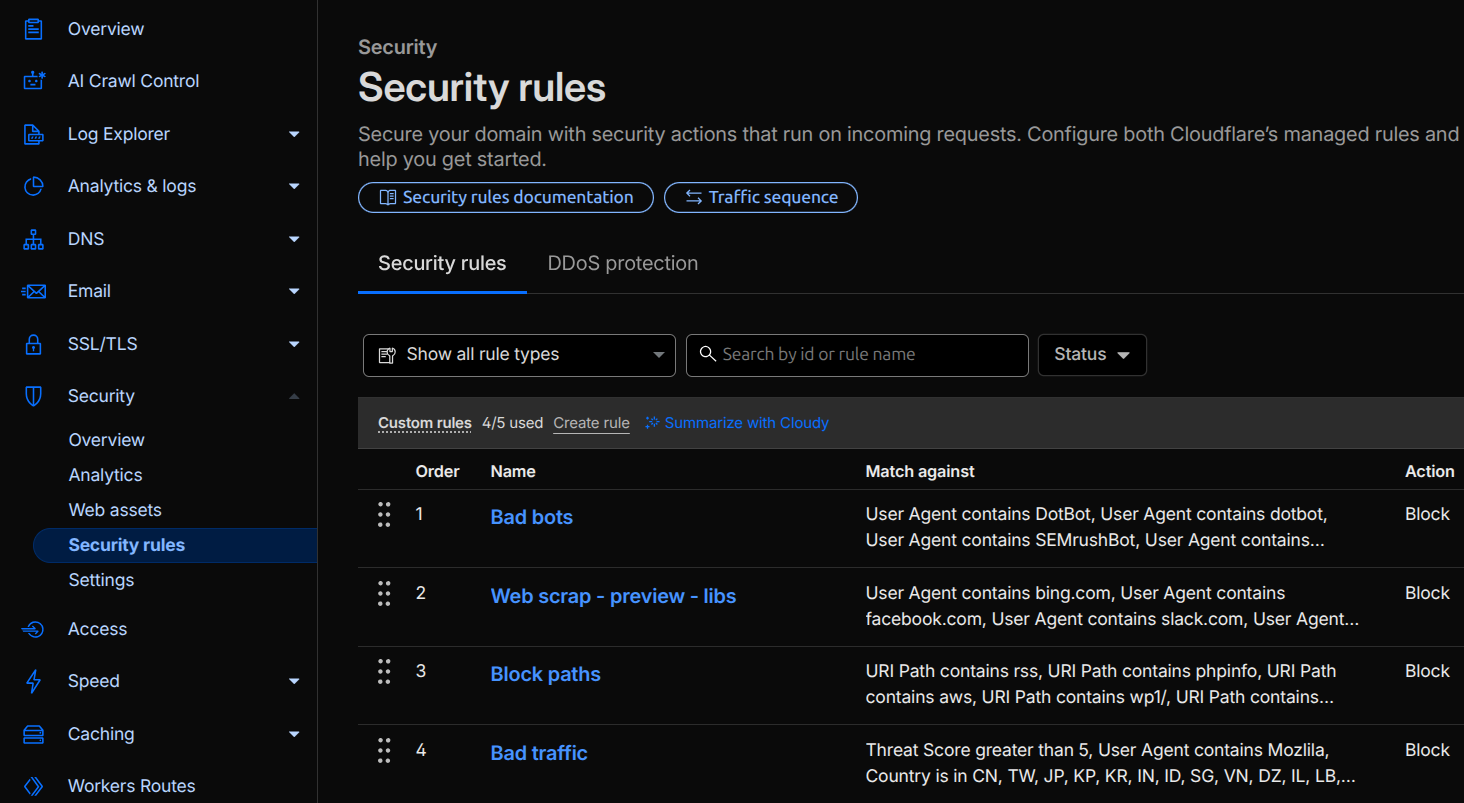The height and width of the screenshot is (803, 1464).
Task: Click the Block action of Block paths row
Action: click(1427, 671)
